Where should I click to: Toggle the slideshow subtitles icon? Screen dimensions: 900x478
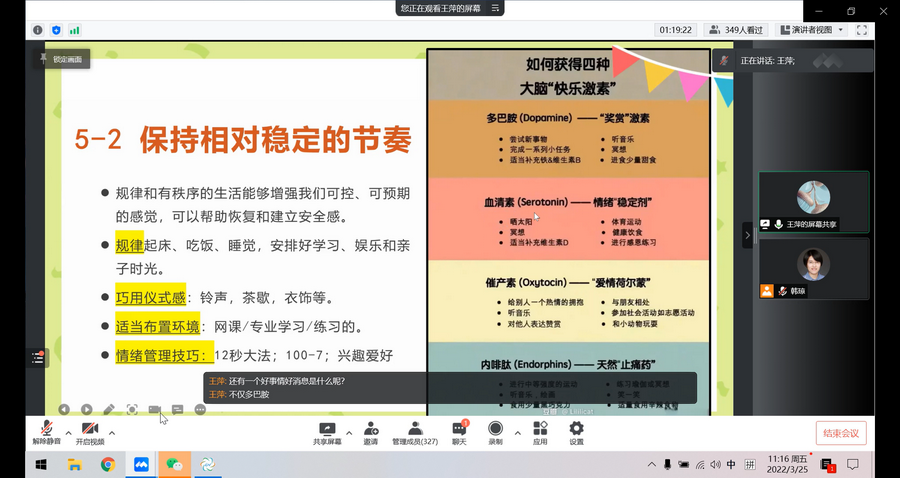tap(177, 409)
